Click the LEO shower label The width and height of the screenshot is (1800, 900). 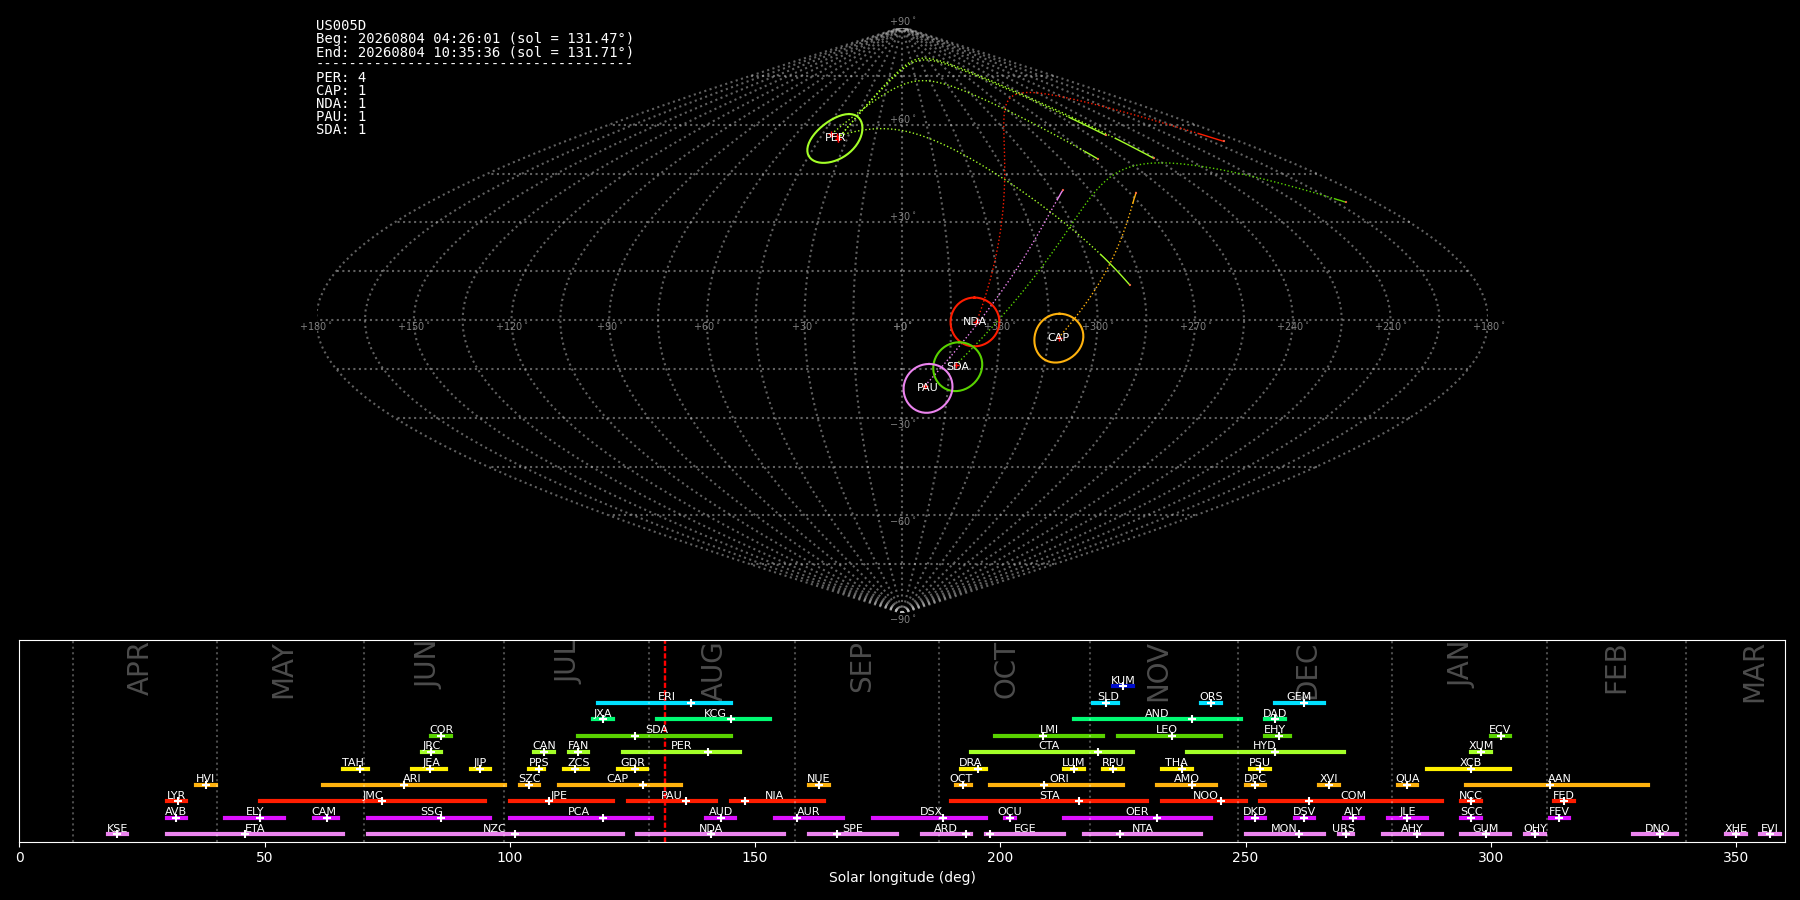(1166, 730)
